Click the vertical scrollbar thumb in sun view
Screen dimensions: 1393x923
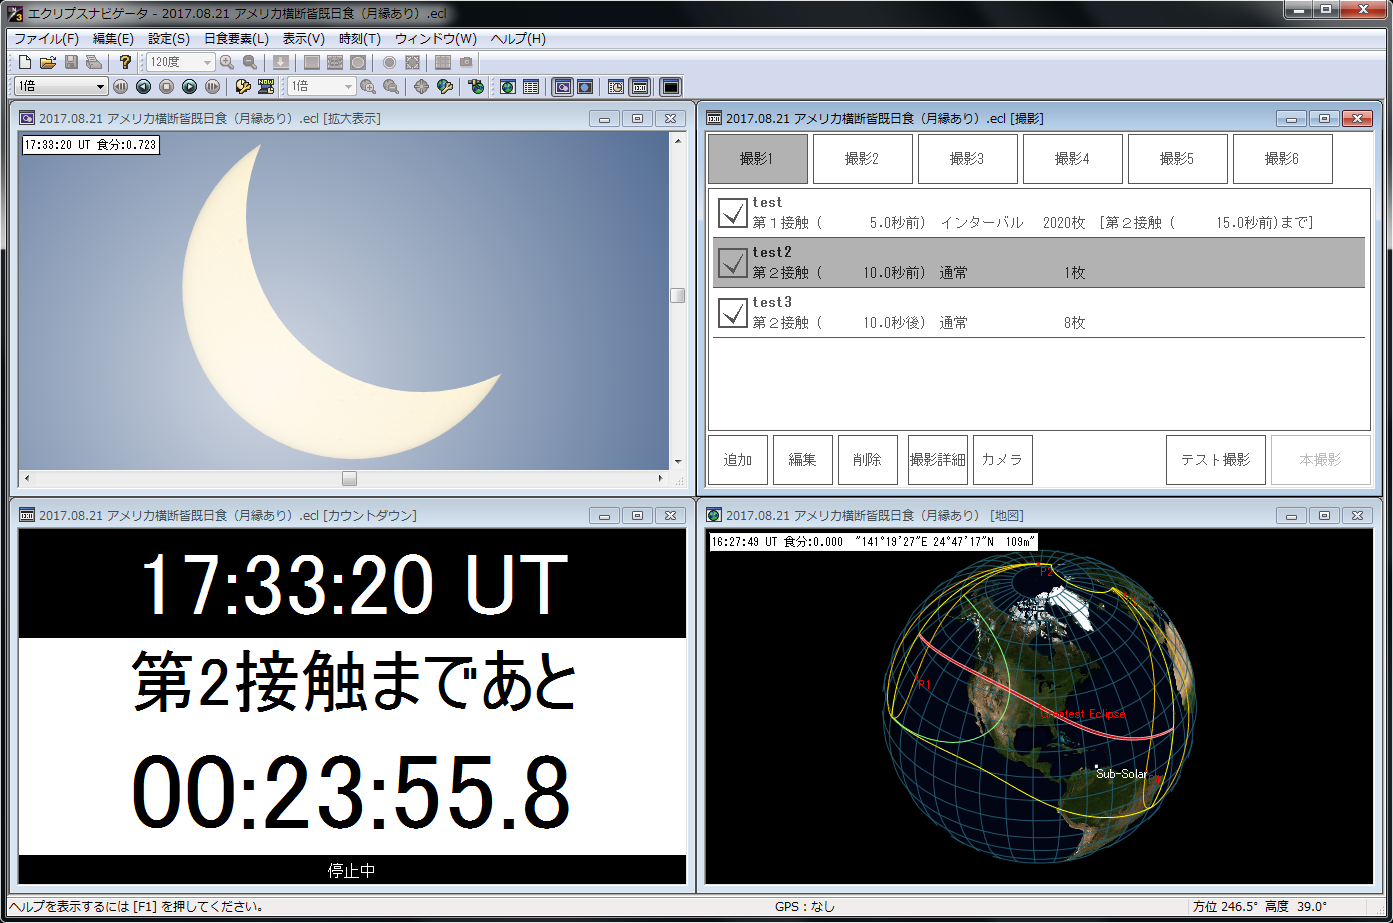677,295
